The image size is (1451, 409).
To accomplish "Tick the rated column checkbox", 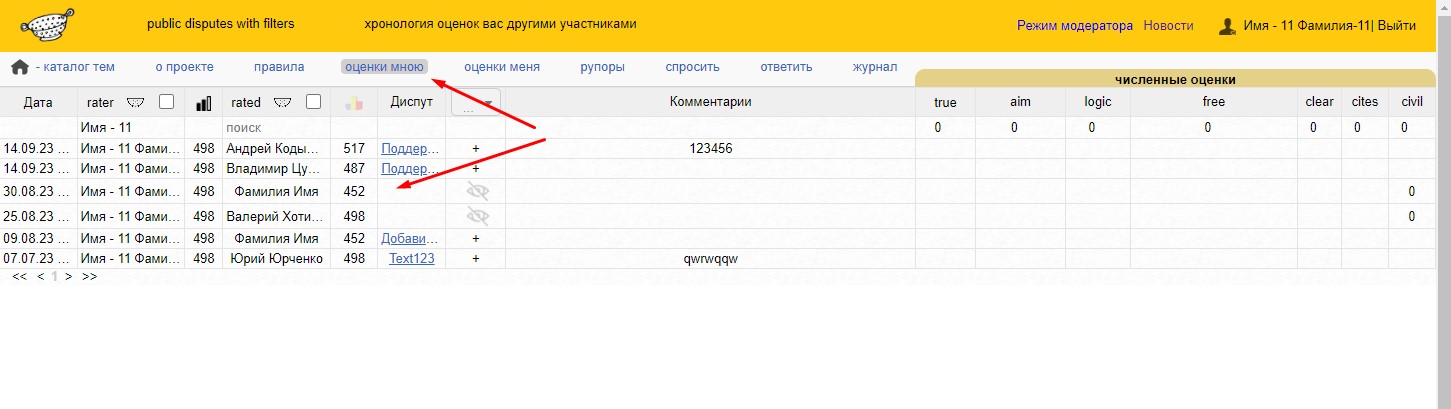I will [x=313, y=101].
